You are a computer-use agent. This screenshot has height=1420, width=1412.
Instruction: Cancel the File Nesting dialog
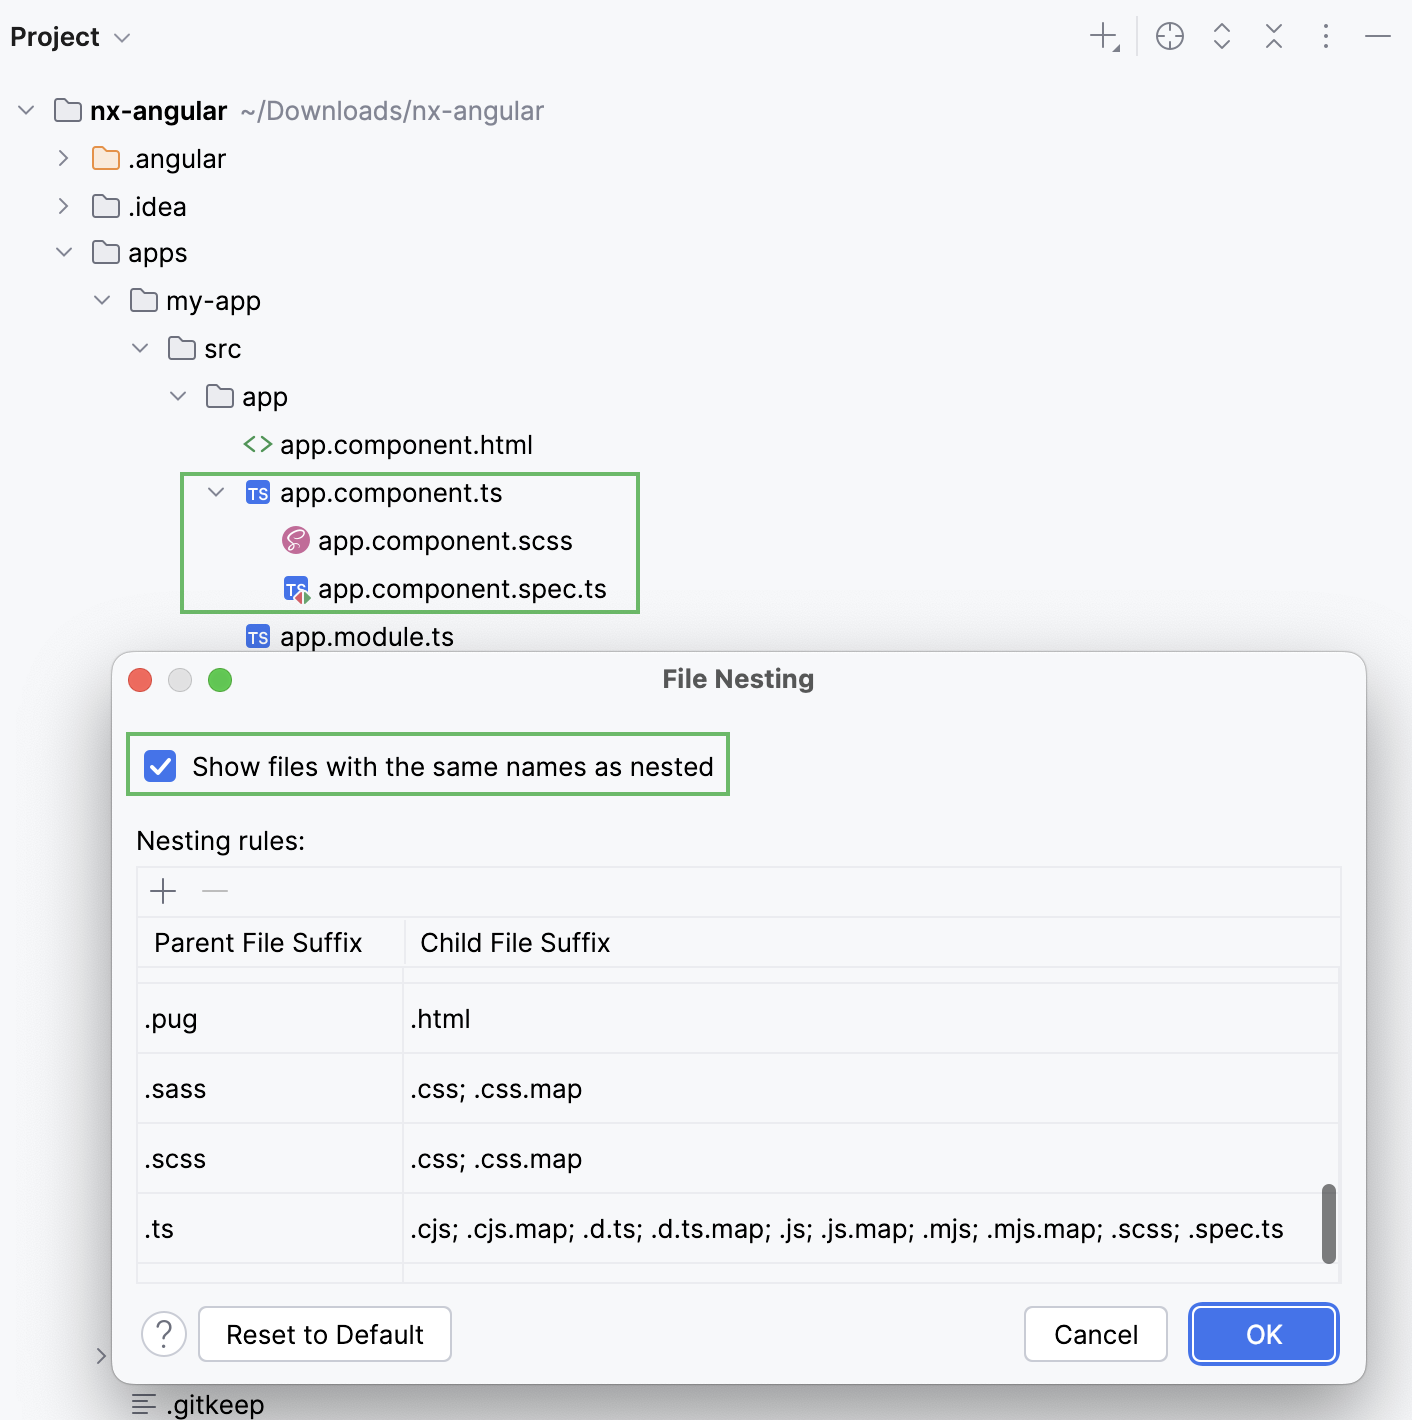click(x=1095, y=1334)
